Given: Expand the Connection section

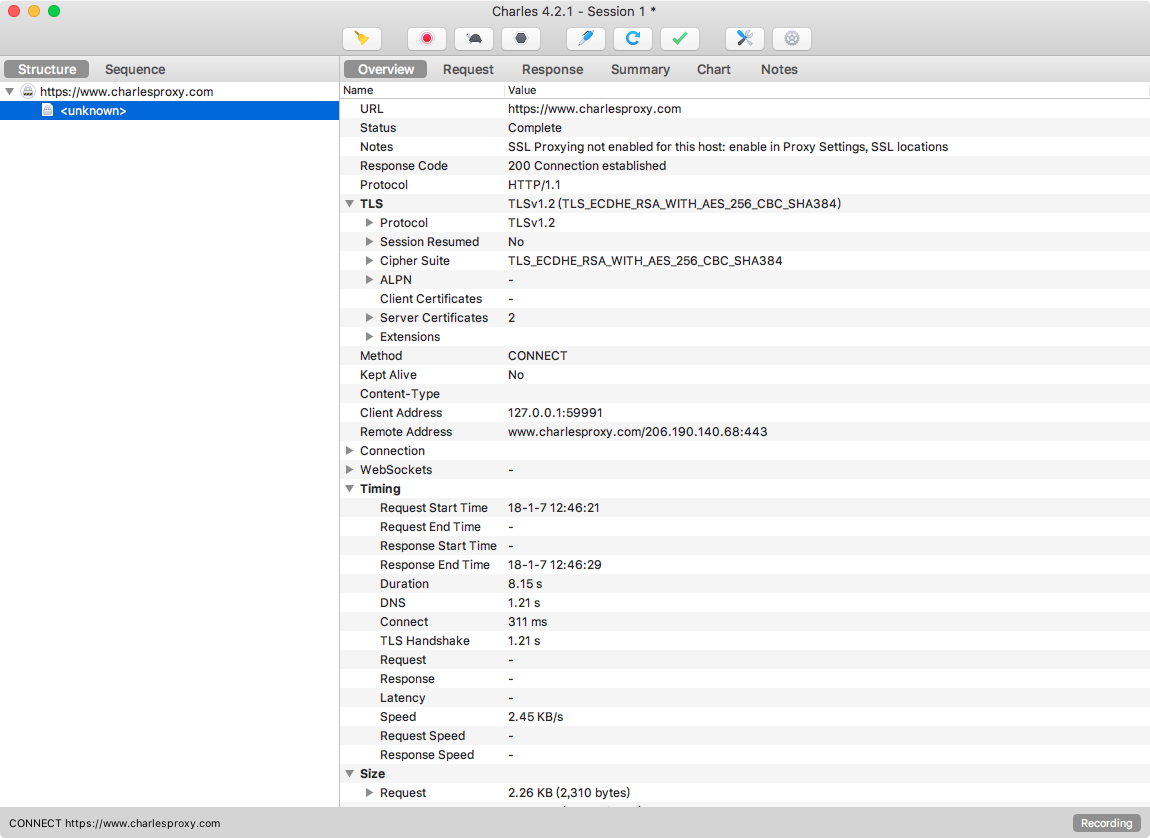Looking at the screenshot, I should point(350,451).
